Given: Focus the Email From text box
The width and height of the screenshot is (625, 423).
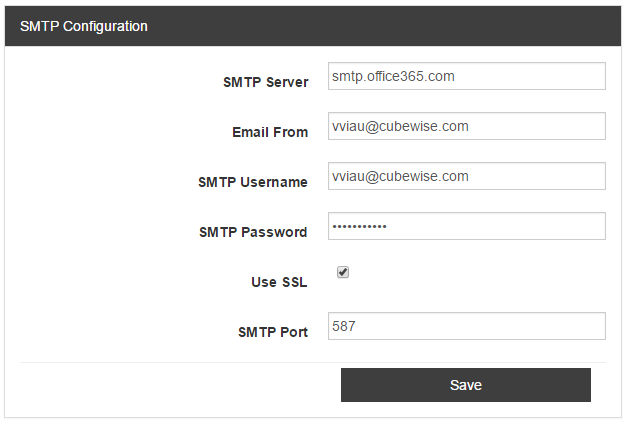Looking at the screenshot, I should 467,126.
